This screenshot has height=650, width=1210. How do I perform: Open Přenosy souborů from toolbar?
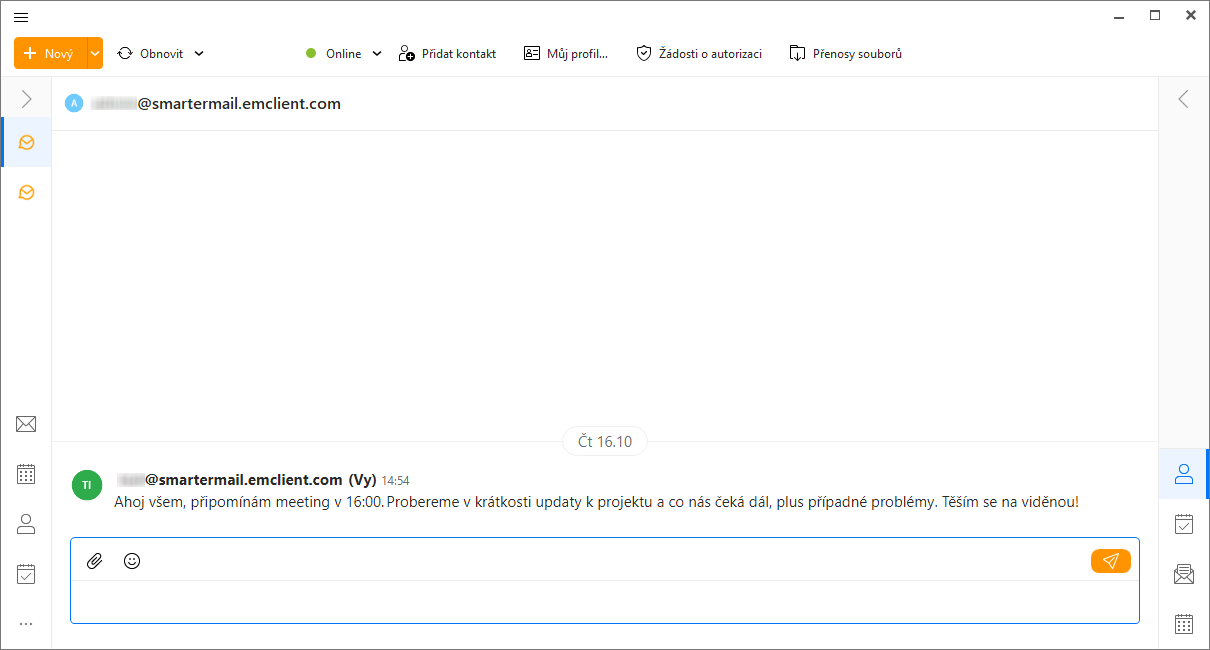click(x=845, y=54)
